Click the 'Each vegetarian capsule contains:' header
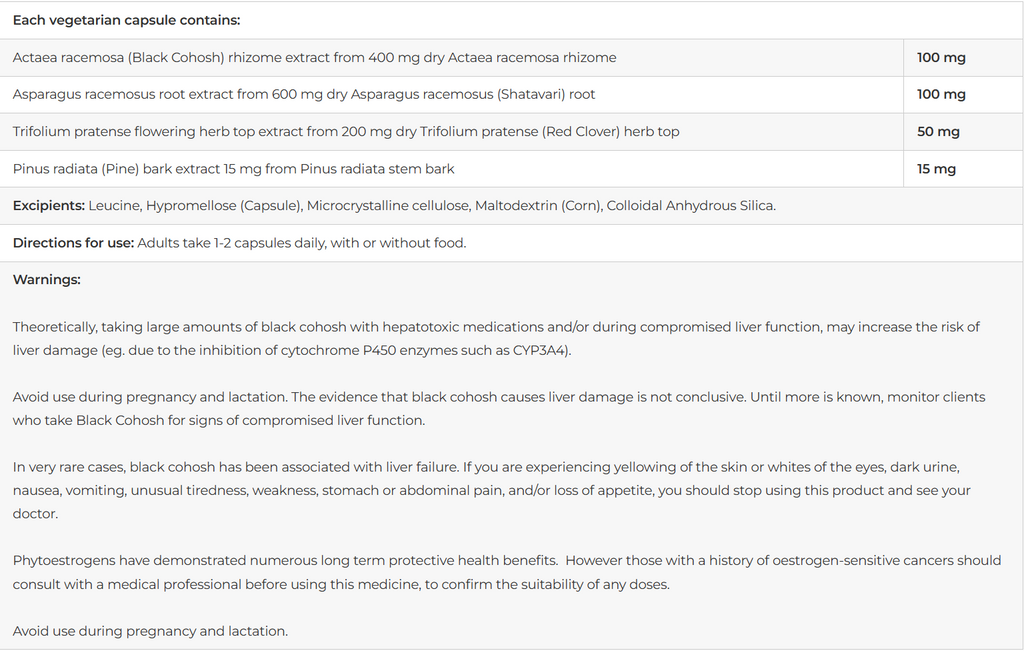 click(x=126, y=20)
